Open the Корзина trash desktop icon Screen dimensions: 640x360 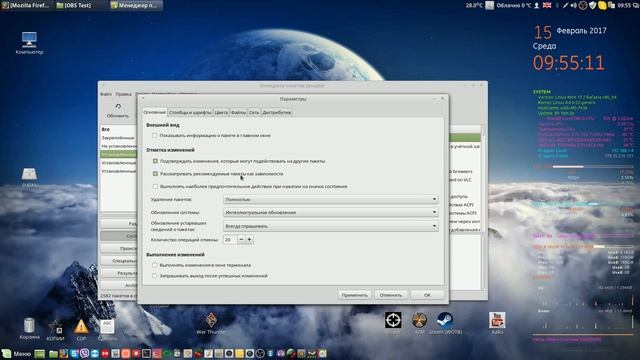coord(29,328)
